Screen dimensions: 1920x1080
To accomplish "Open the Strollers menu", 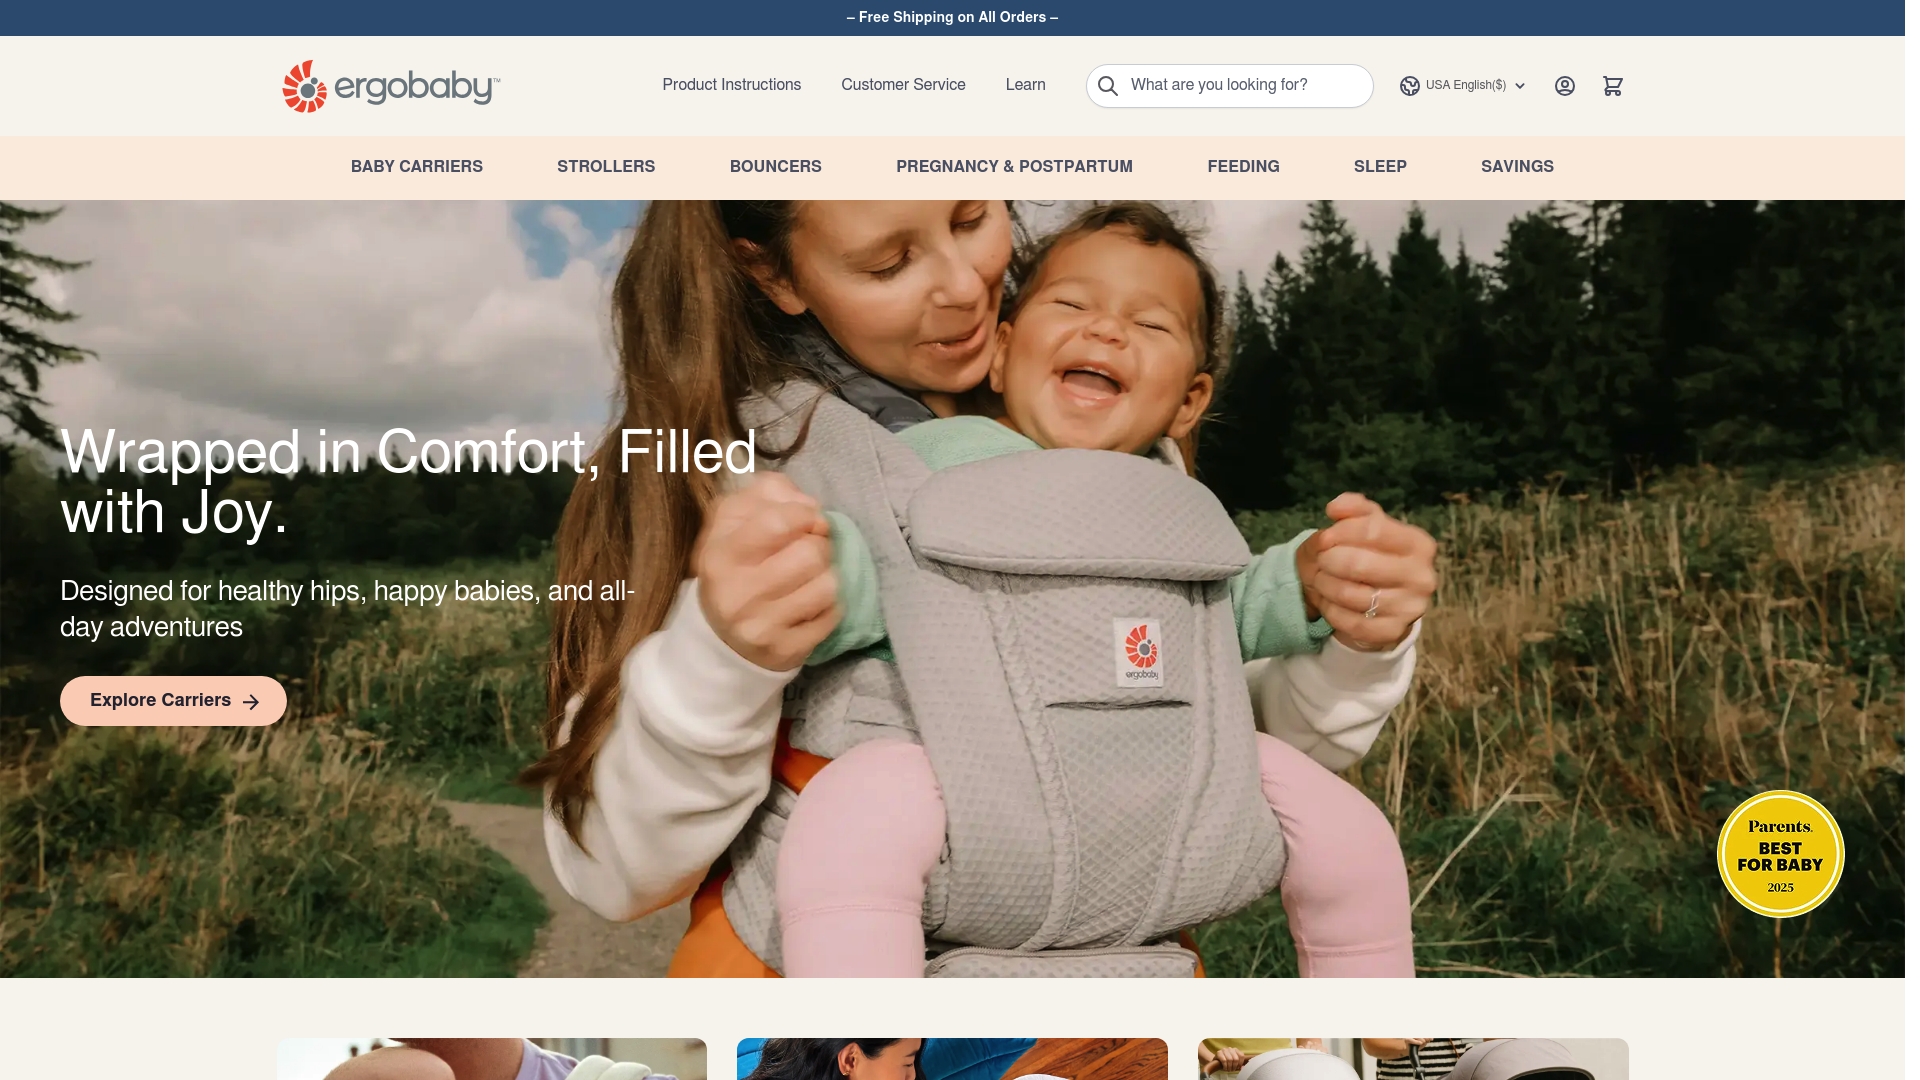I will coord(606,167).
